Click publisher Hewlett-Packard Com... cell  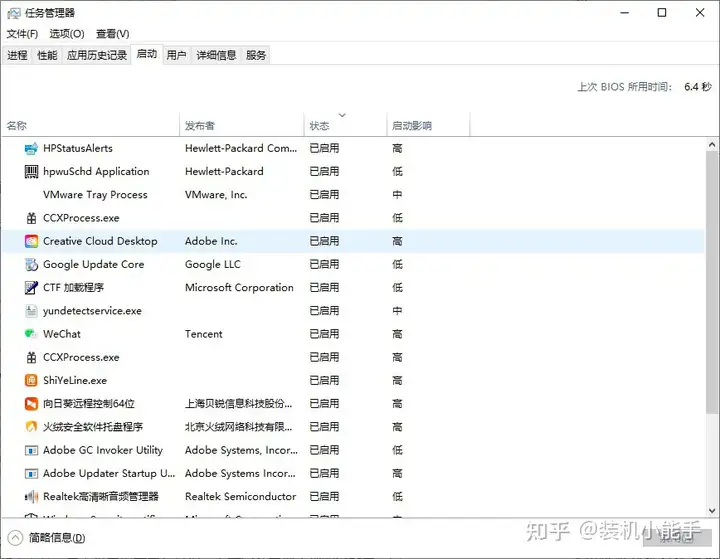pyautogui.click(x=241, y=148)
